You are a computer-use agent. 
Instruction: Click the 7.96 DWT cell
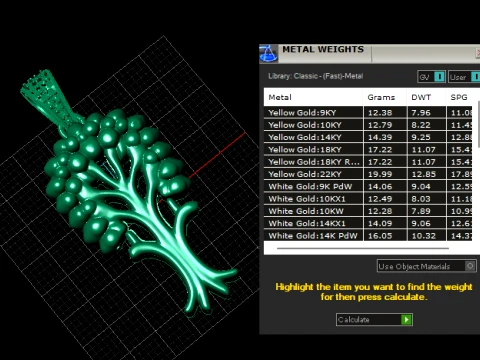(426, 113)
